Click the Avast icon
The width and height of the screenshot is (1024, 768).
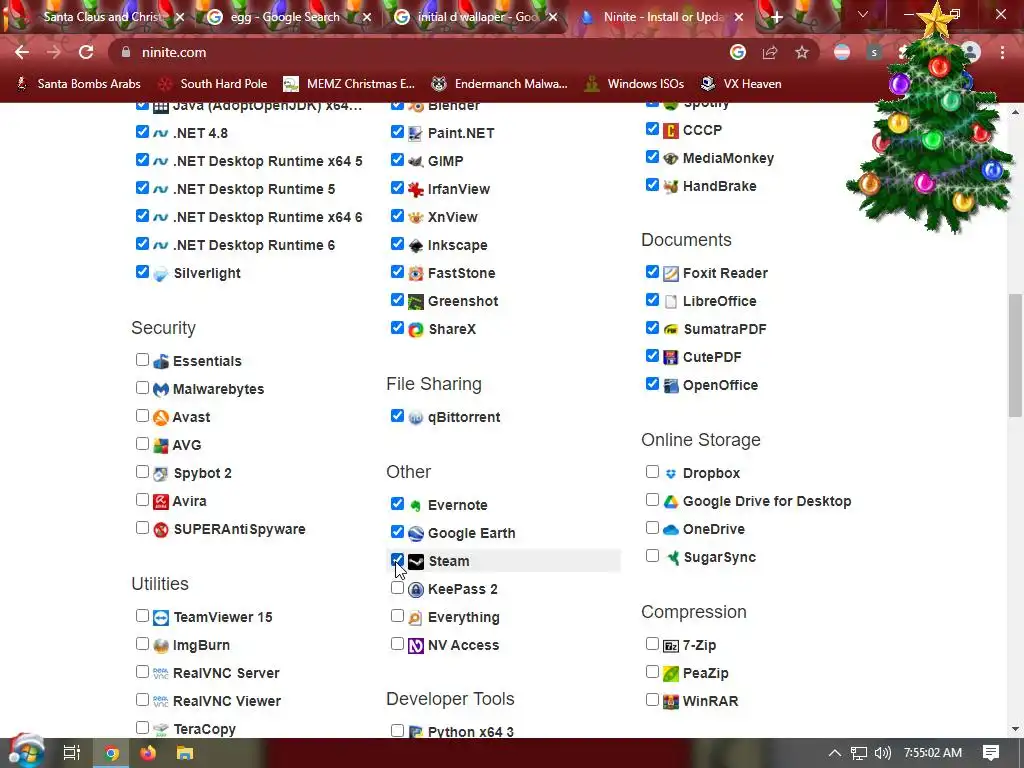[x=161, y=417]
